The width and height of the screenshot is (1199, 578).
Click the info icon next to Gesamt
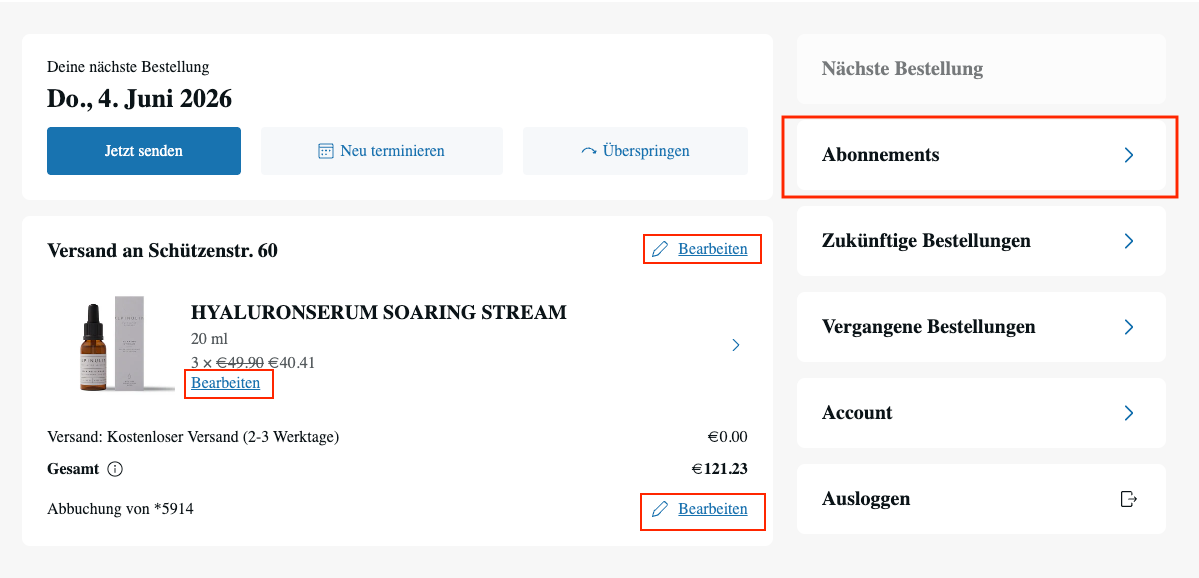115,469
